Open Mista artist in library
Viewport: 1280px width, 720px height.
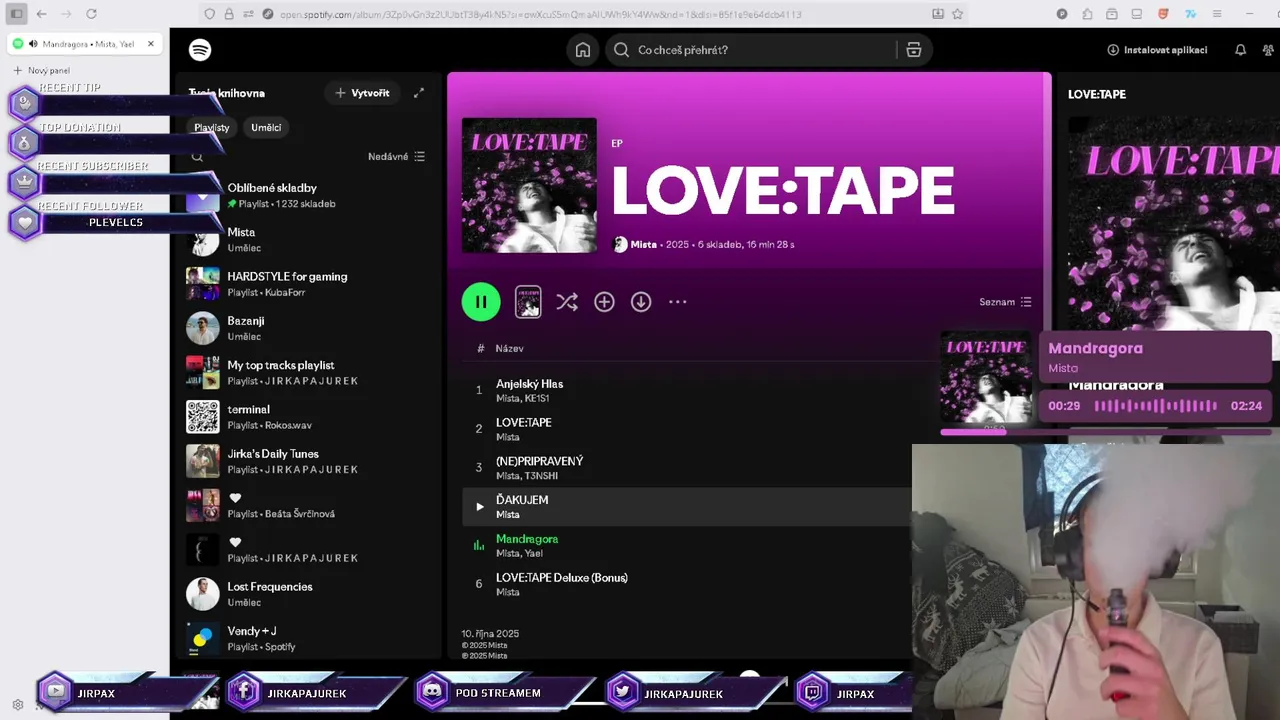[x=309, y=240]
